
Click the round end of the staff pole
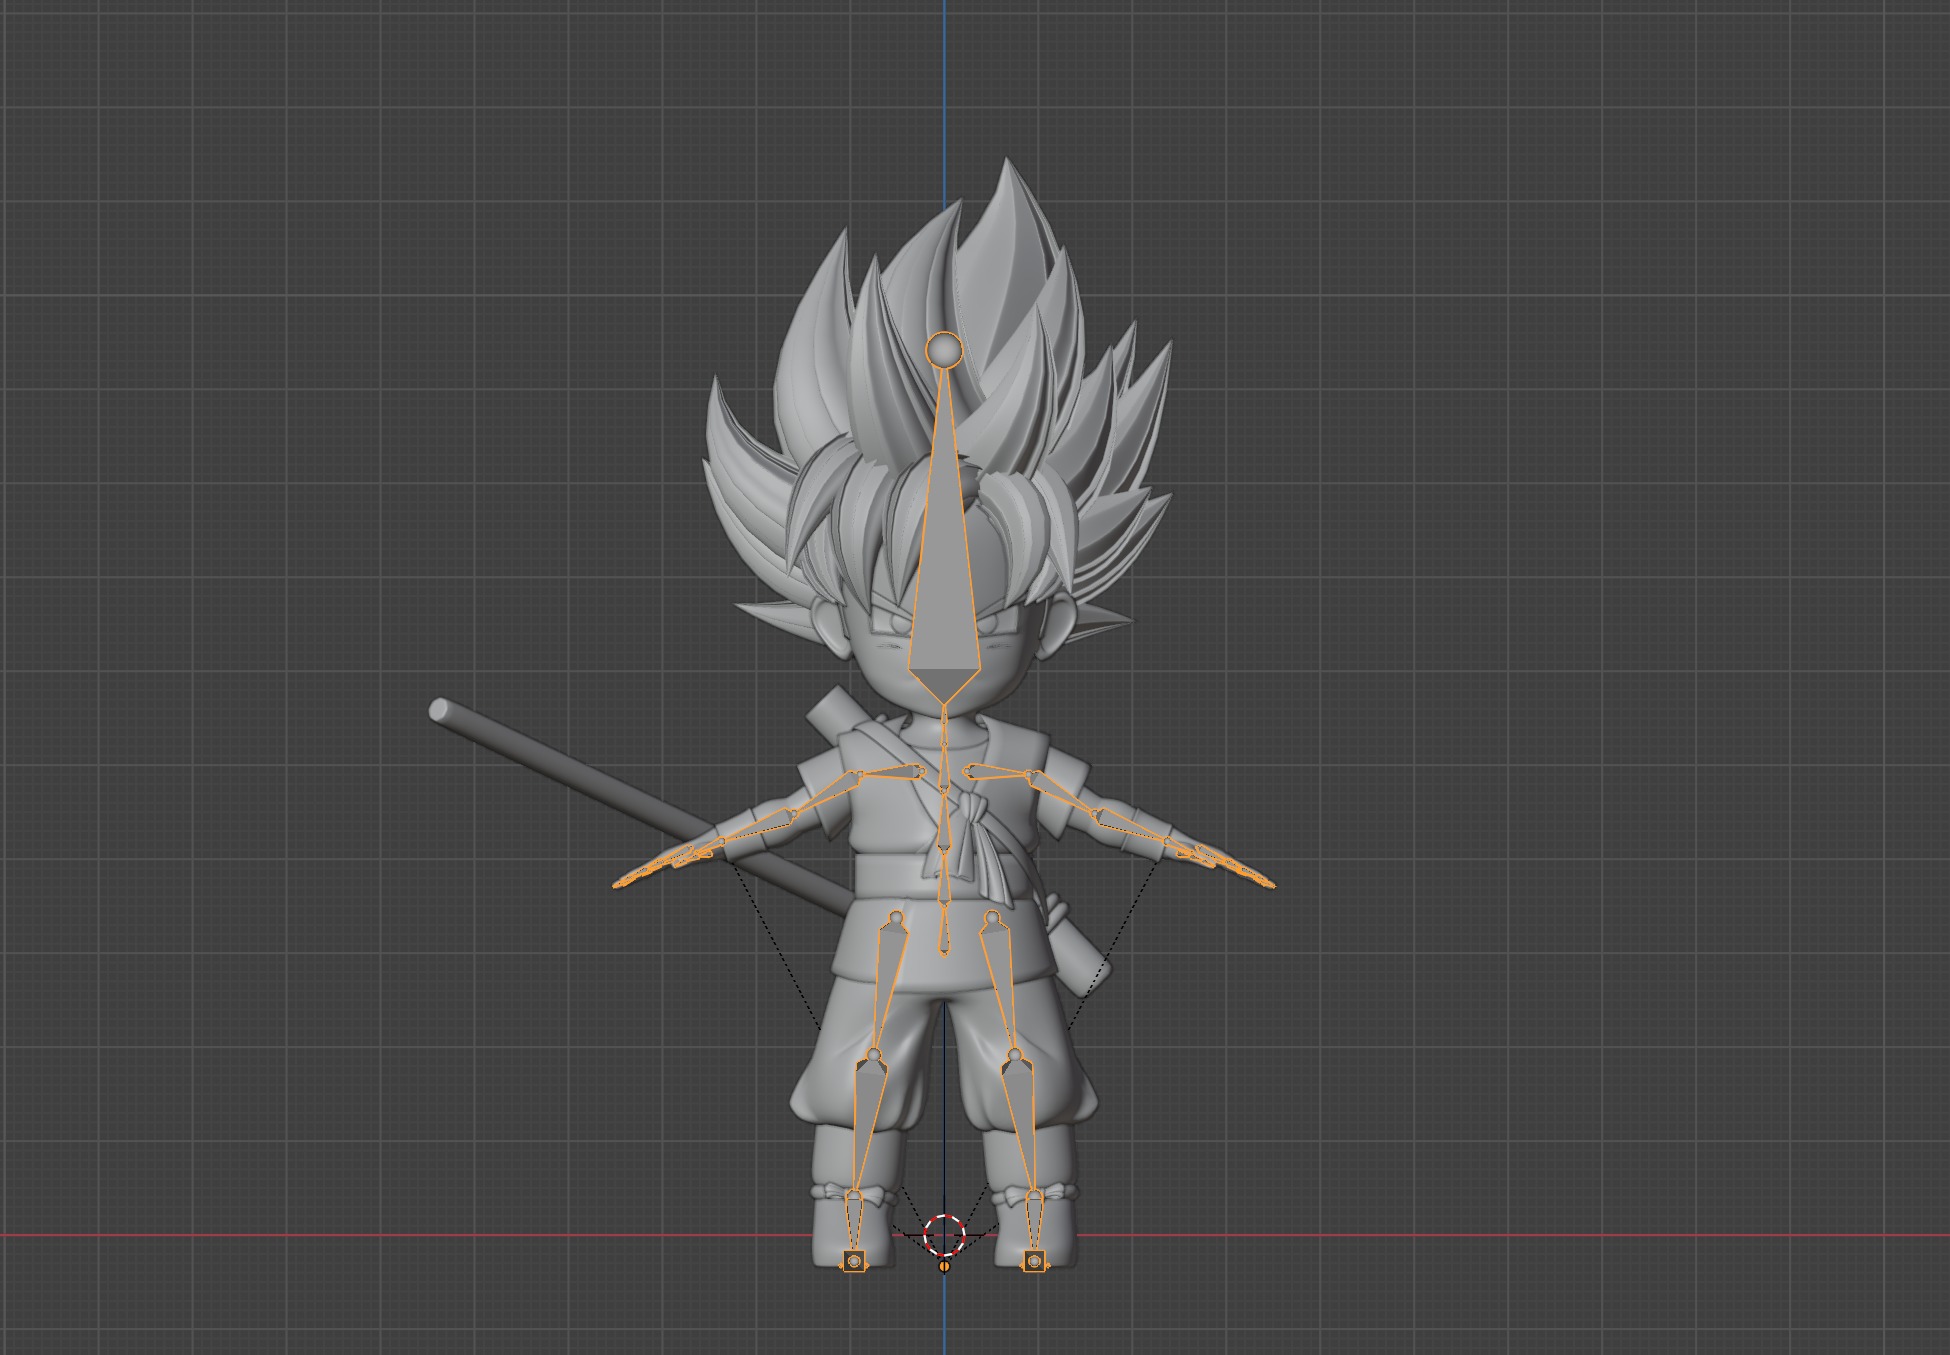coord(439,710)
